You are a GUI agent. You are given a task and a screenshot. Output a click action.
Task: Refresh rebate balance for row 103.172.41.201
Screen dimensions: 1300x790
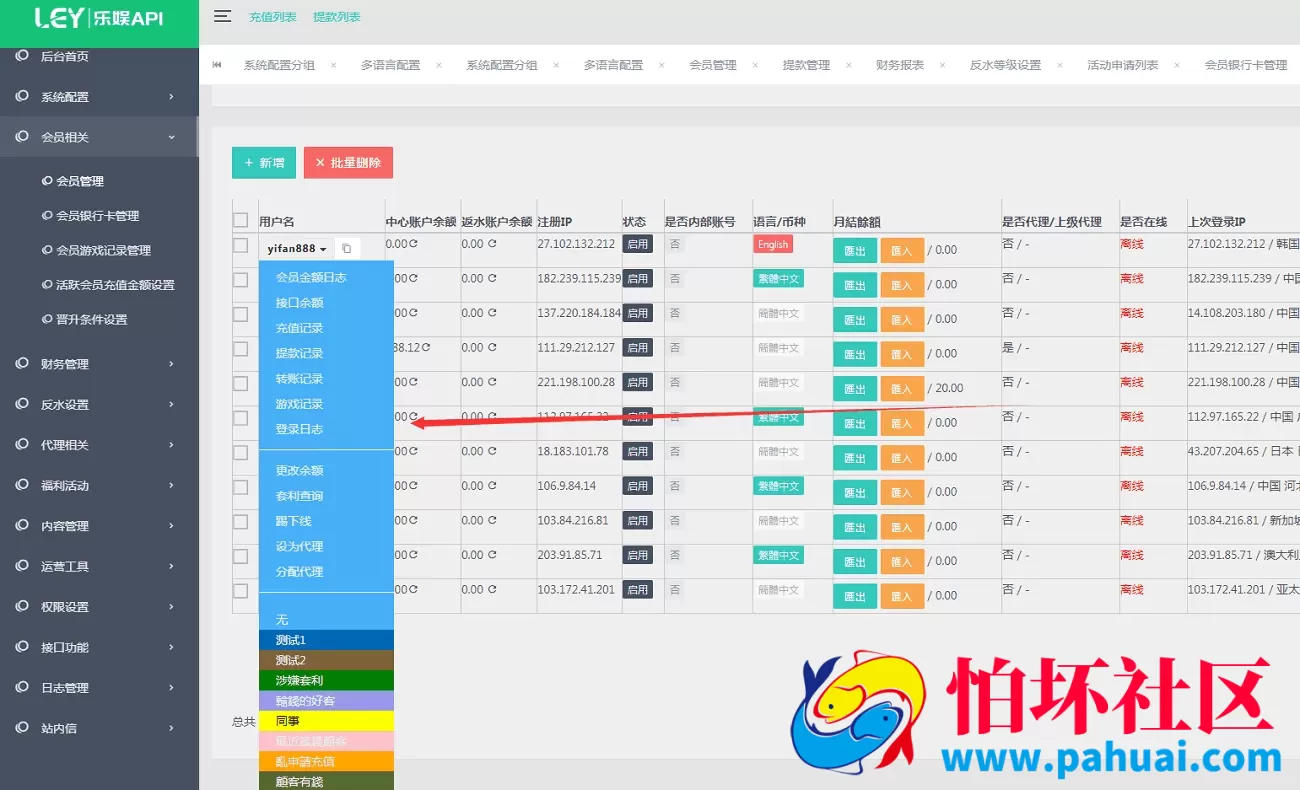pos(492,589)
